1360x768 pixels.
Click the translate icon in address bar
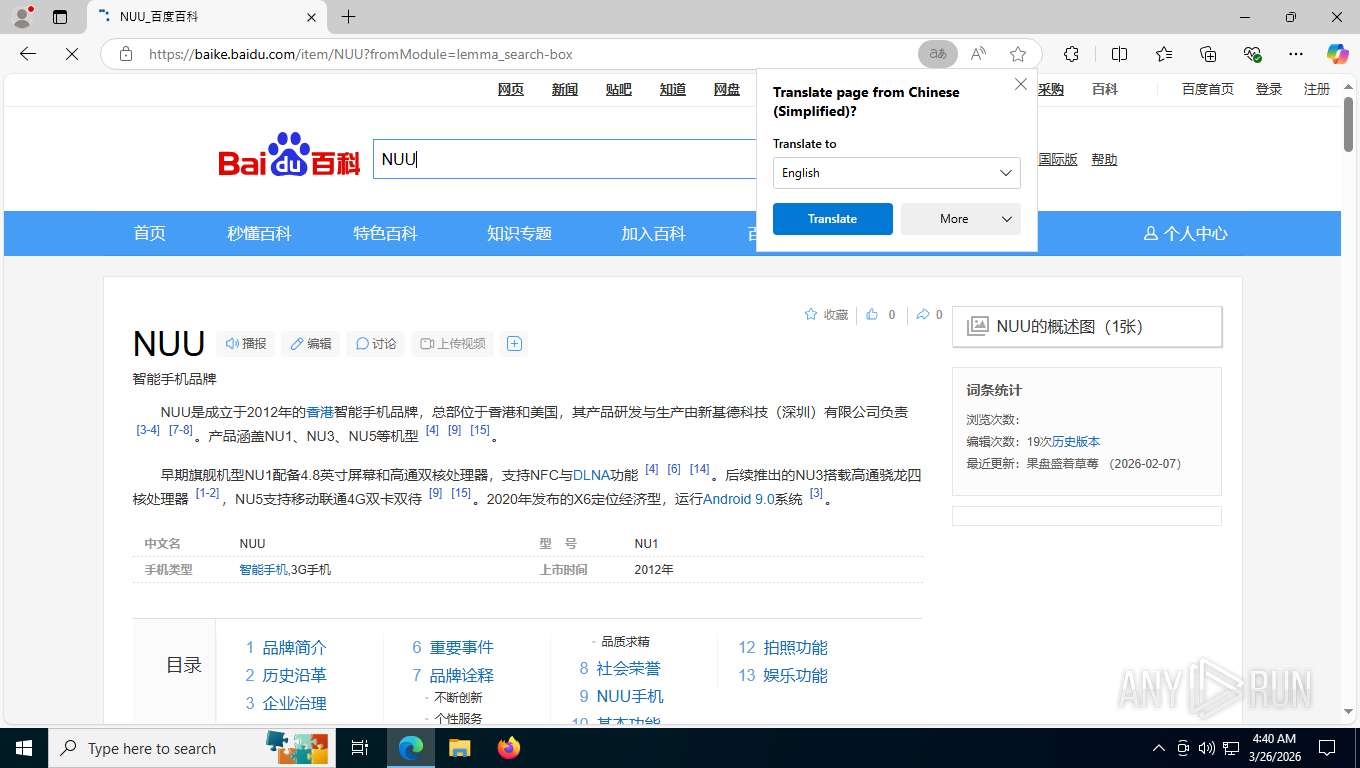click(938, 54)
